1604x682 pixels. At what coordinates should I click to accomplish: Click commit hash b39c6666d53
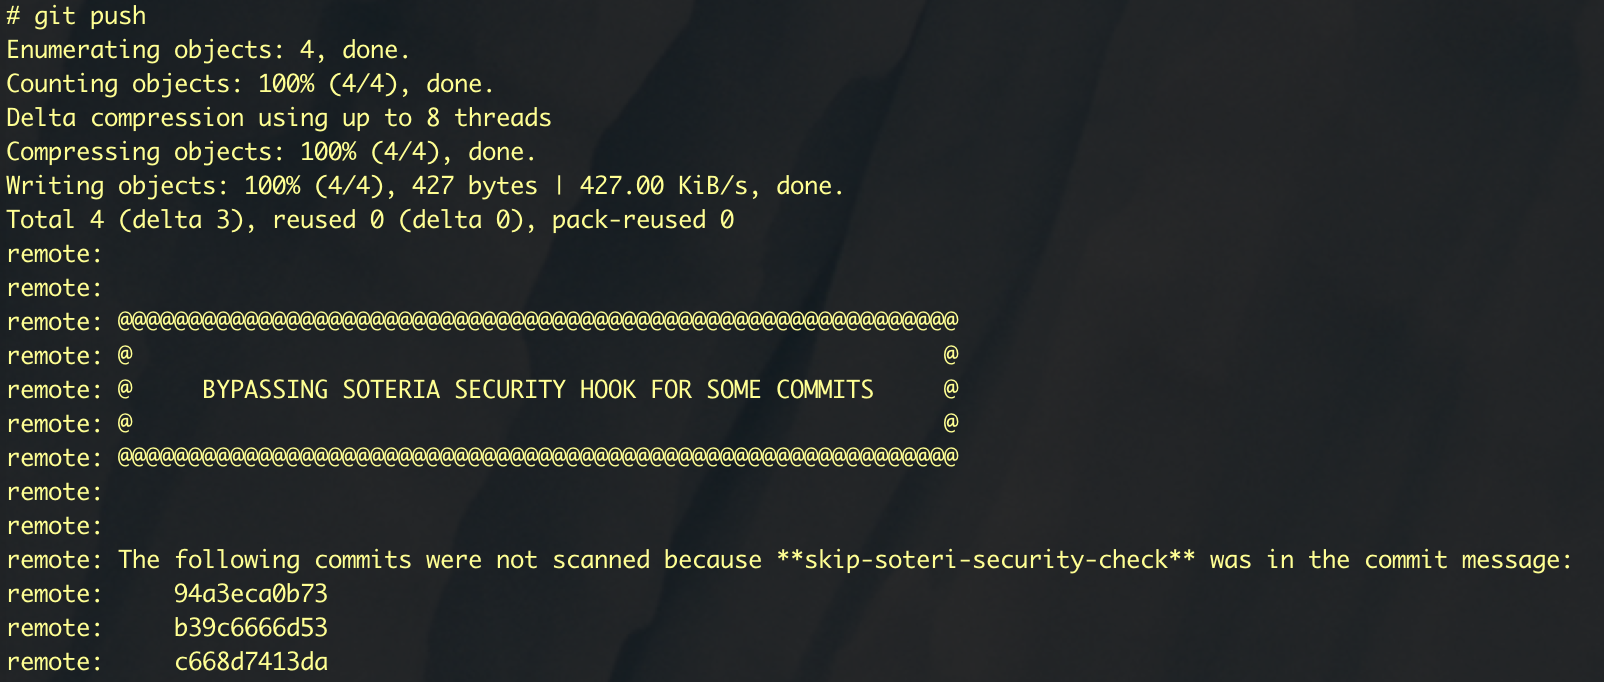[251, 628]
